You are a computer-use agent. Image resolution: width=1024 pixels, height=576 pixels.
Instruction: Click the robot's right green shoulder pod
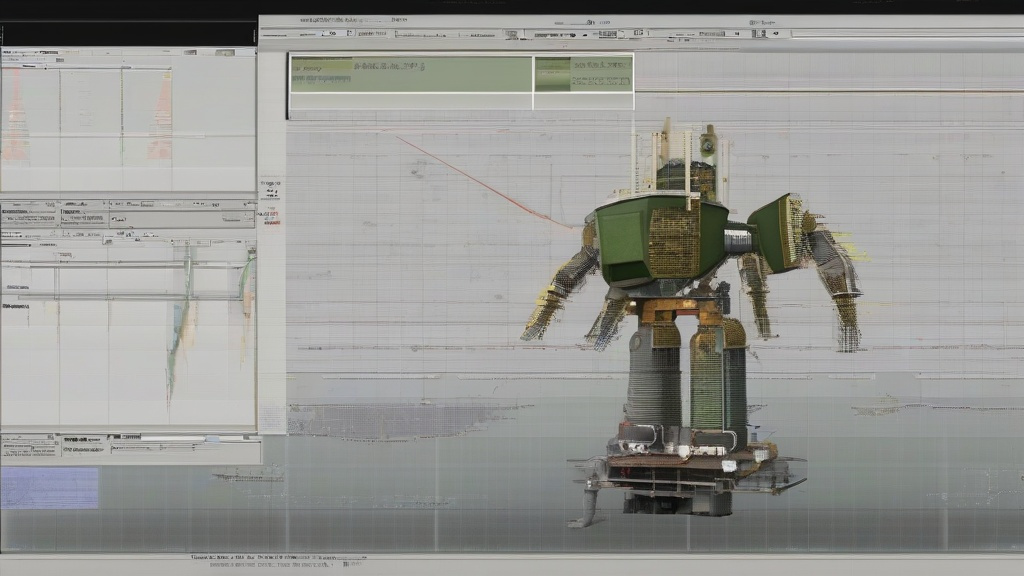(776, 234)
